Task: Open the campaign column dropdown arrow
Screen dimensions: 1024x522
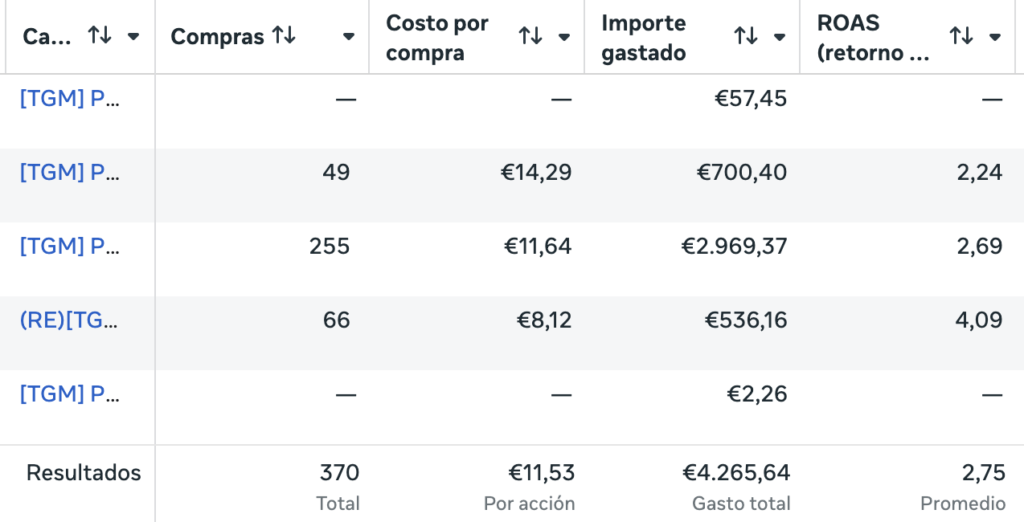Action: click(133, 37)
